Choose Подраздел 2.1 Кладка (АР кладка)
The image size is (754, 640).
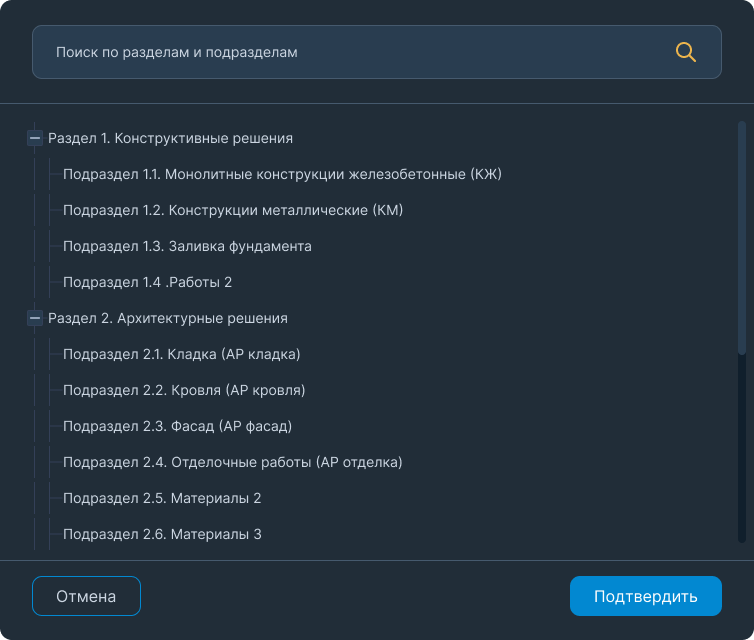[181, 355]
